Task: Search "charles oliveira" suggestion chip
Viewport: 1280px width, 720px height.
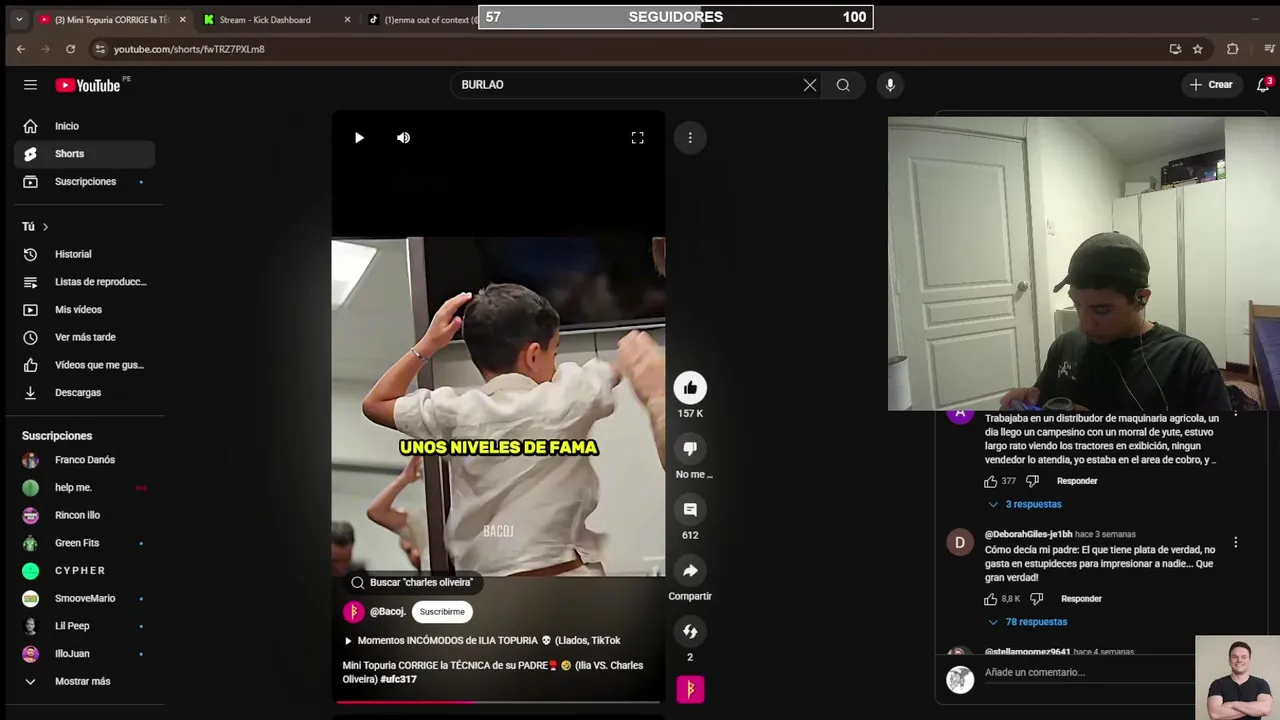Action: click(412, 582)
